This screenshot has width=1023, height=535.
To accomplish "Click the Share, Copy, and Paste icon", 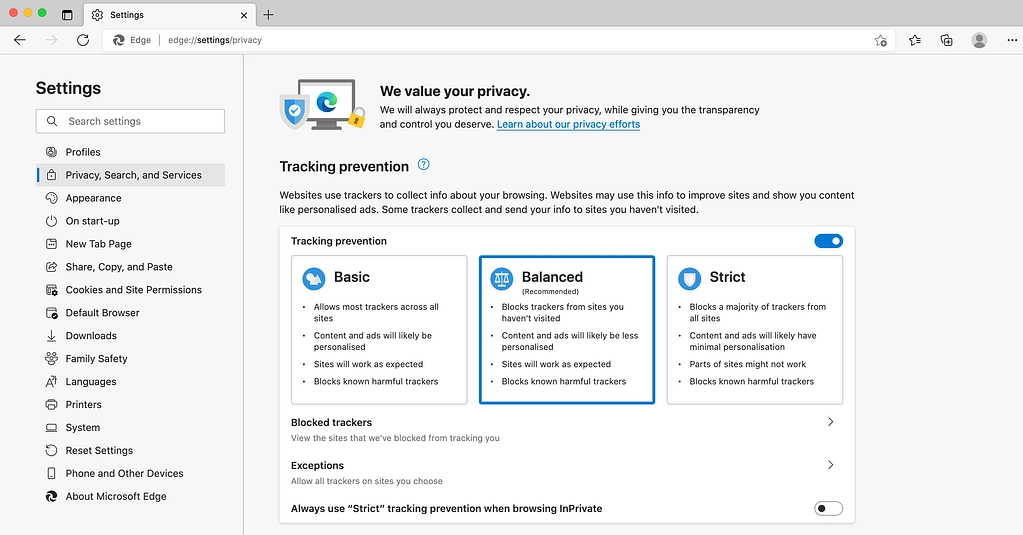I will [x=52, y=267].
